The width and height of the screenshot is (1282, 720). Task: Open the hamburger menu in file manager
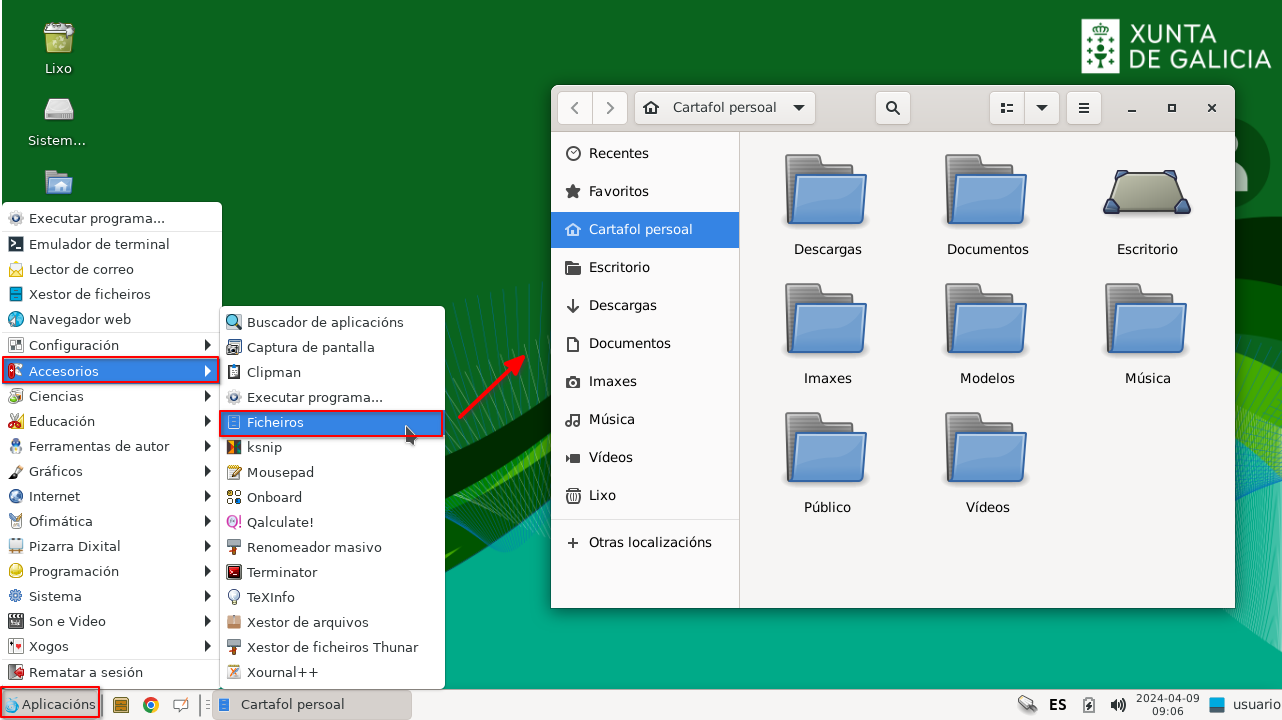point(1083,108)
